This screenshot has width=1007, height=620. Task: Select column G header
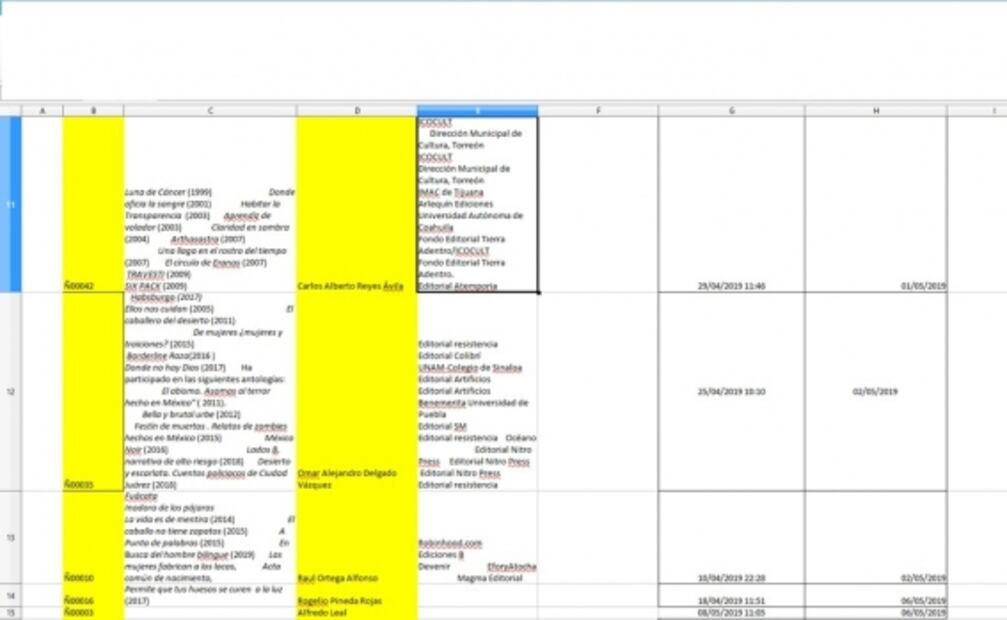point(731,111)
